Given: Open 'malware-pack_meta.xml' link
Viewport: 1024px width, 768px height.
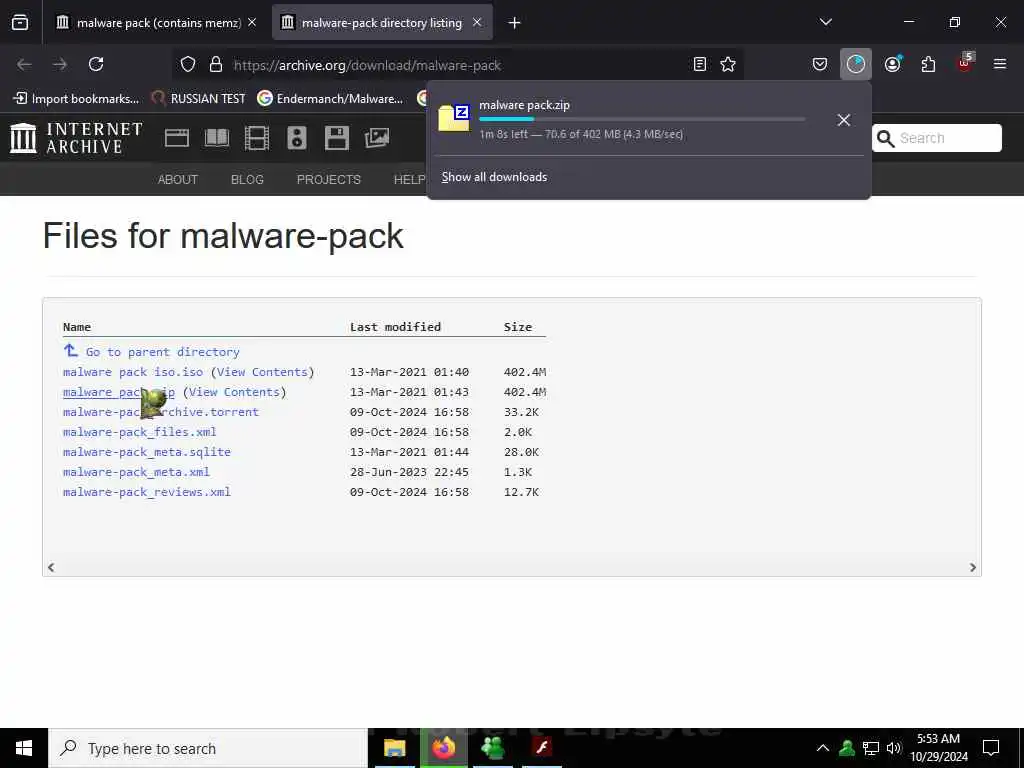Looking at the screenshot, I should [x=136, y=472].
